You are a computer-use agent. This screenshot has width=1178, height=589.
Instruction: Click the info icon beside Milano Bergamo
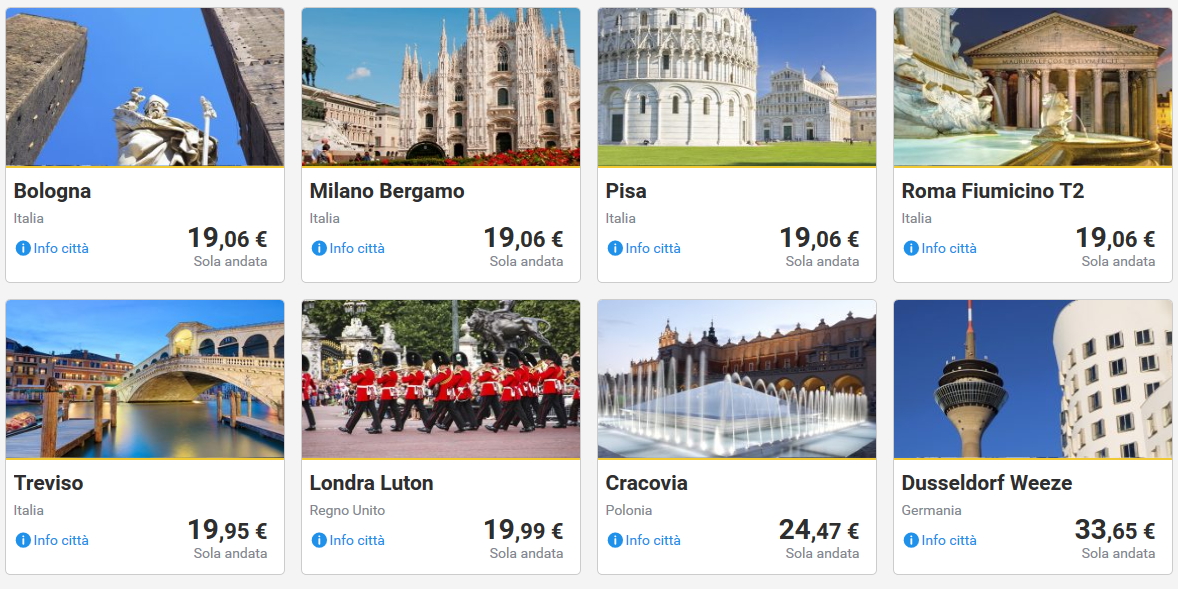pos(319,248)
